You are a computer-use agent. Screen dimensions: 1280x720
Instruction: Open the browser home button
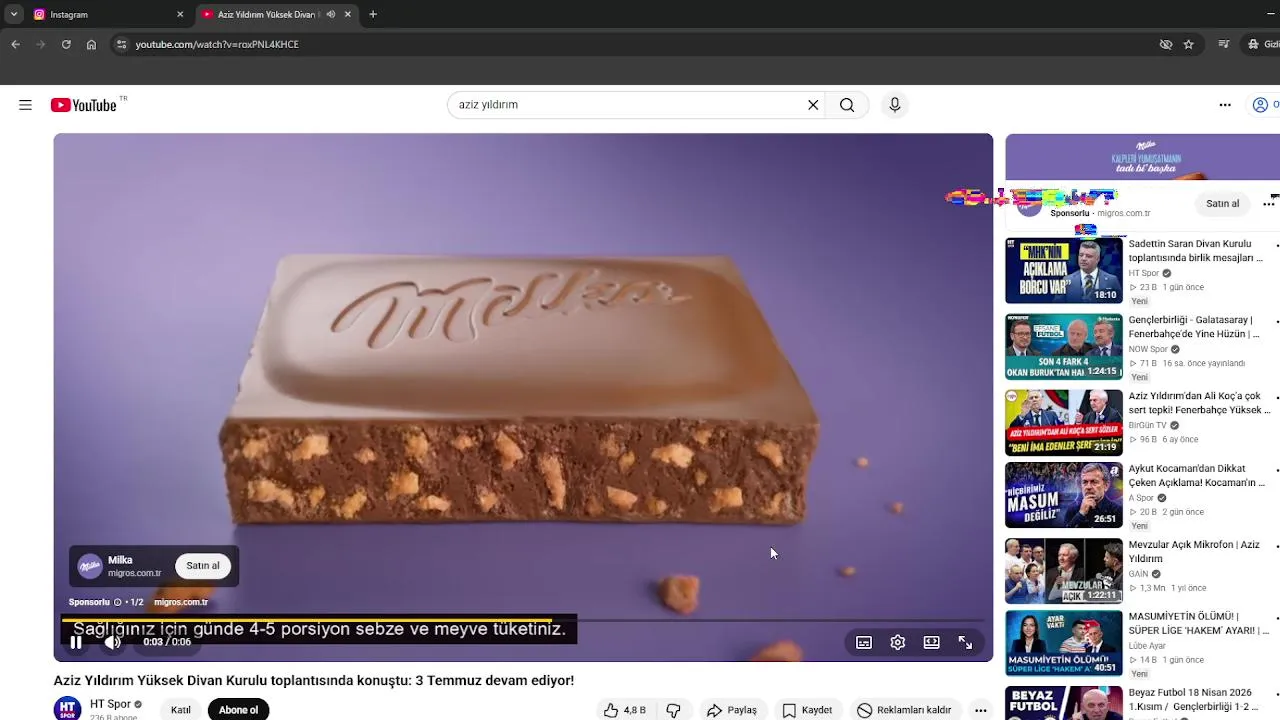(91, 44)
